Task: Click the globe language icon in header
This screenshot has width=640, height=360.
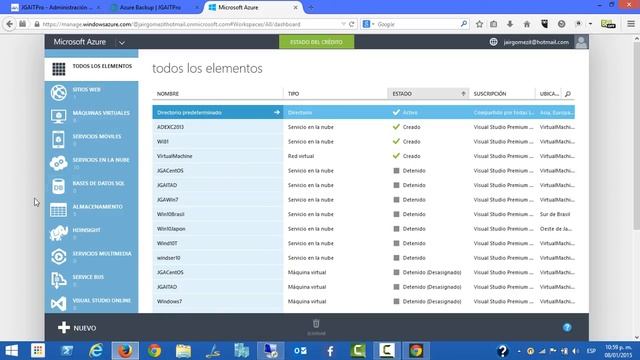Action: [493, 42]
